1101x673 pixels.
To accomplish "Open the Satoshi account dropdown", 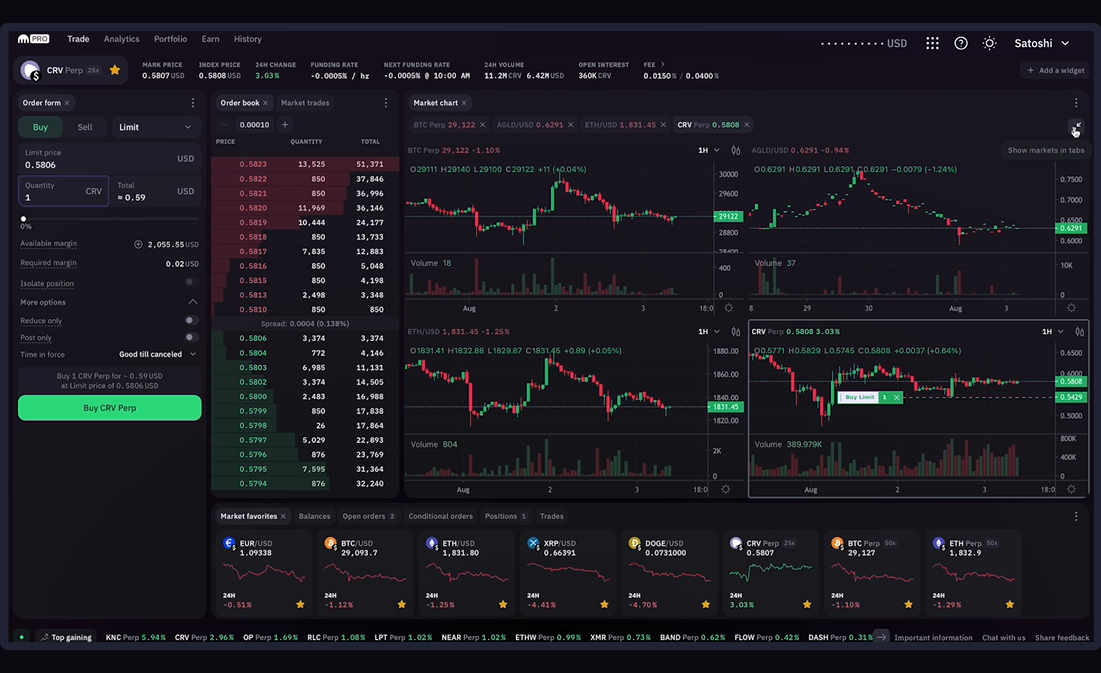I will (x=1042, y=43).
